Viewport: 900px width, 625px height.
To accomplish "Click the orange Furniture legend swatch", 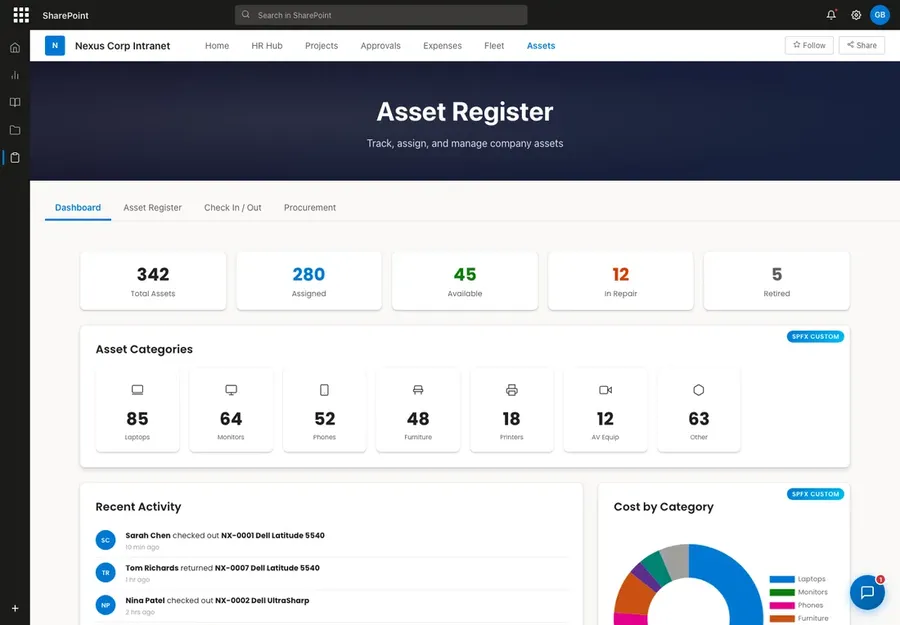I will [782, 619].
